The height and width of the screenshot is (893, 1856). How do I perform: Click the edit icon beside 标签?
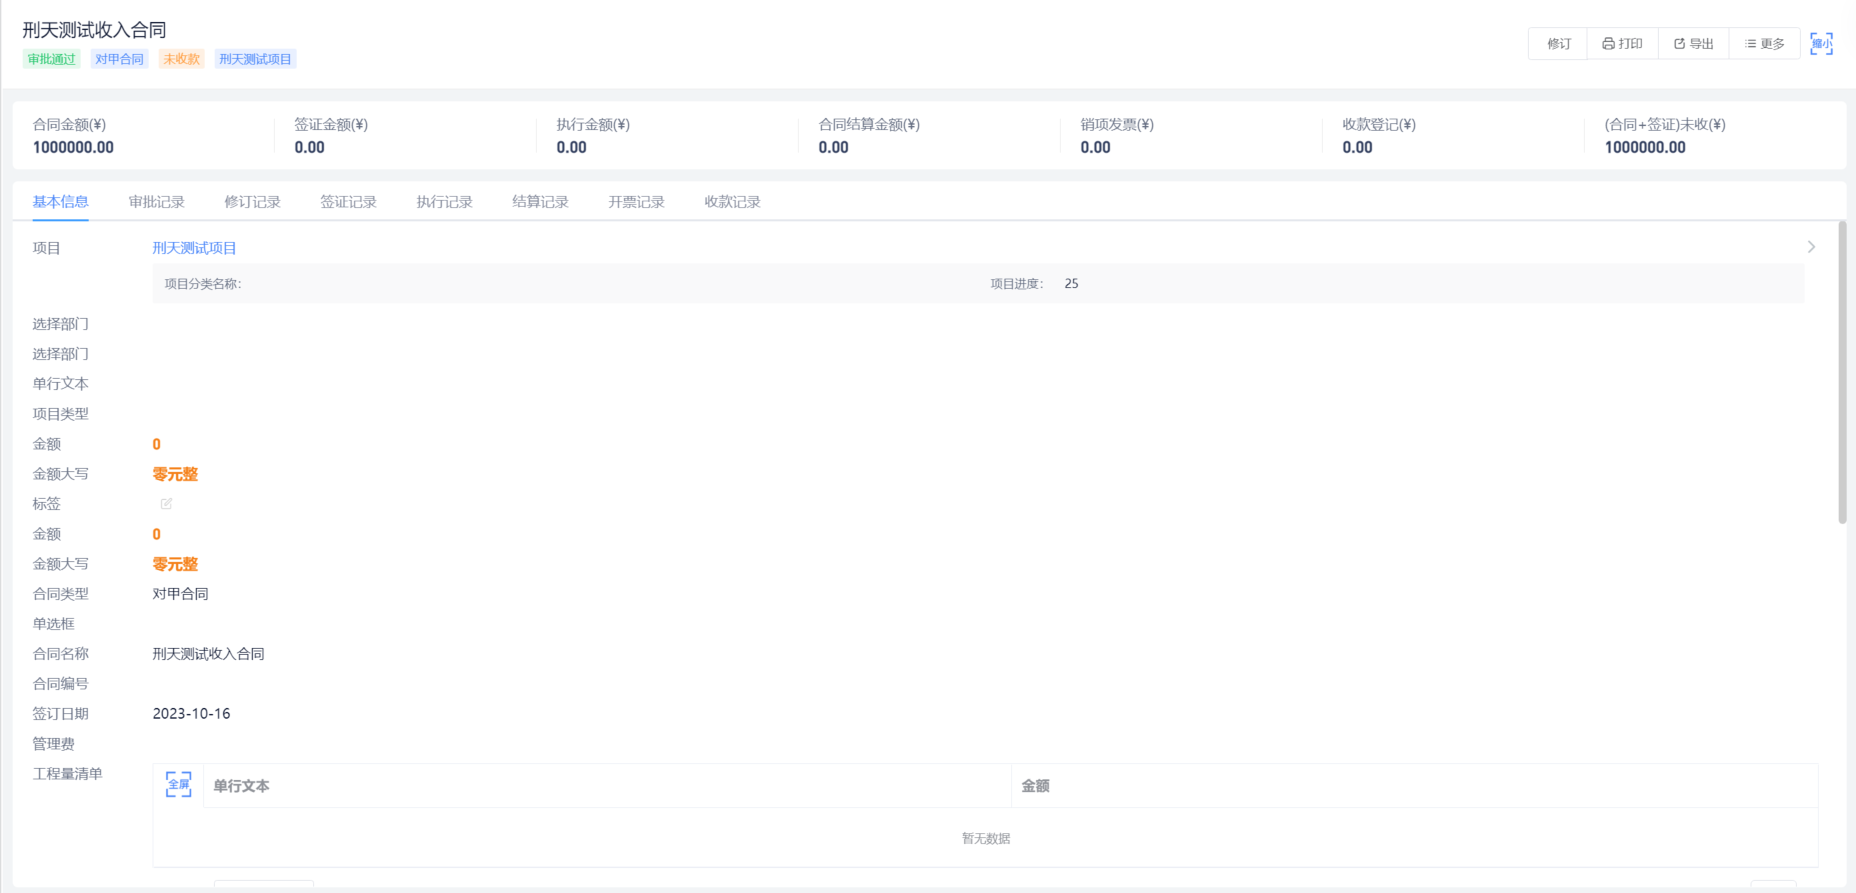[x=166, y=504]
